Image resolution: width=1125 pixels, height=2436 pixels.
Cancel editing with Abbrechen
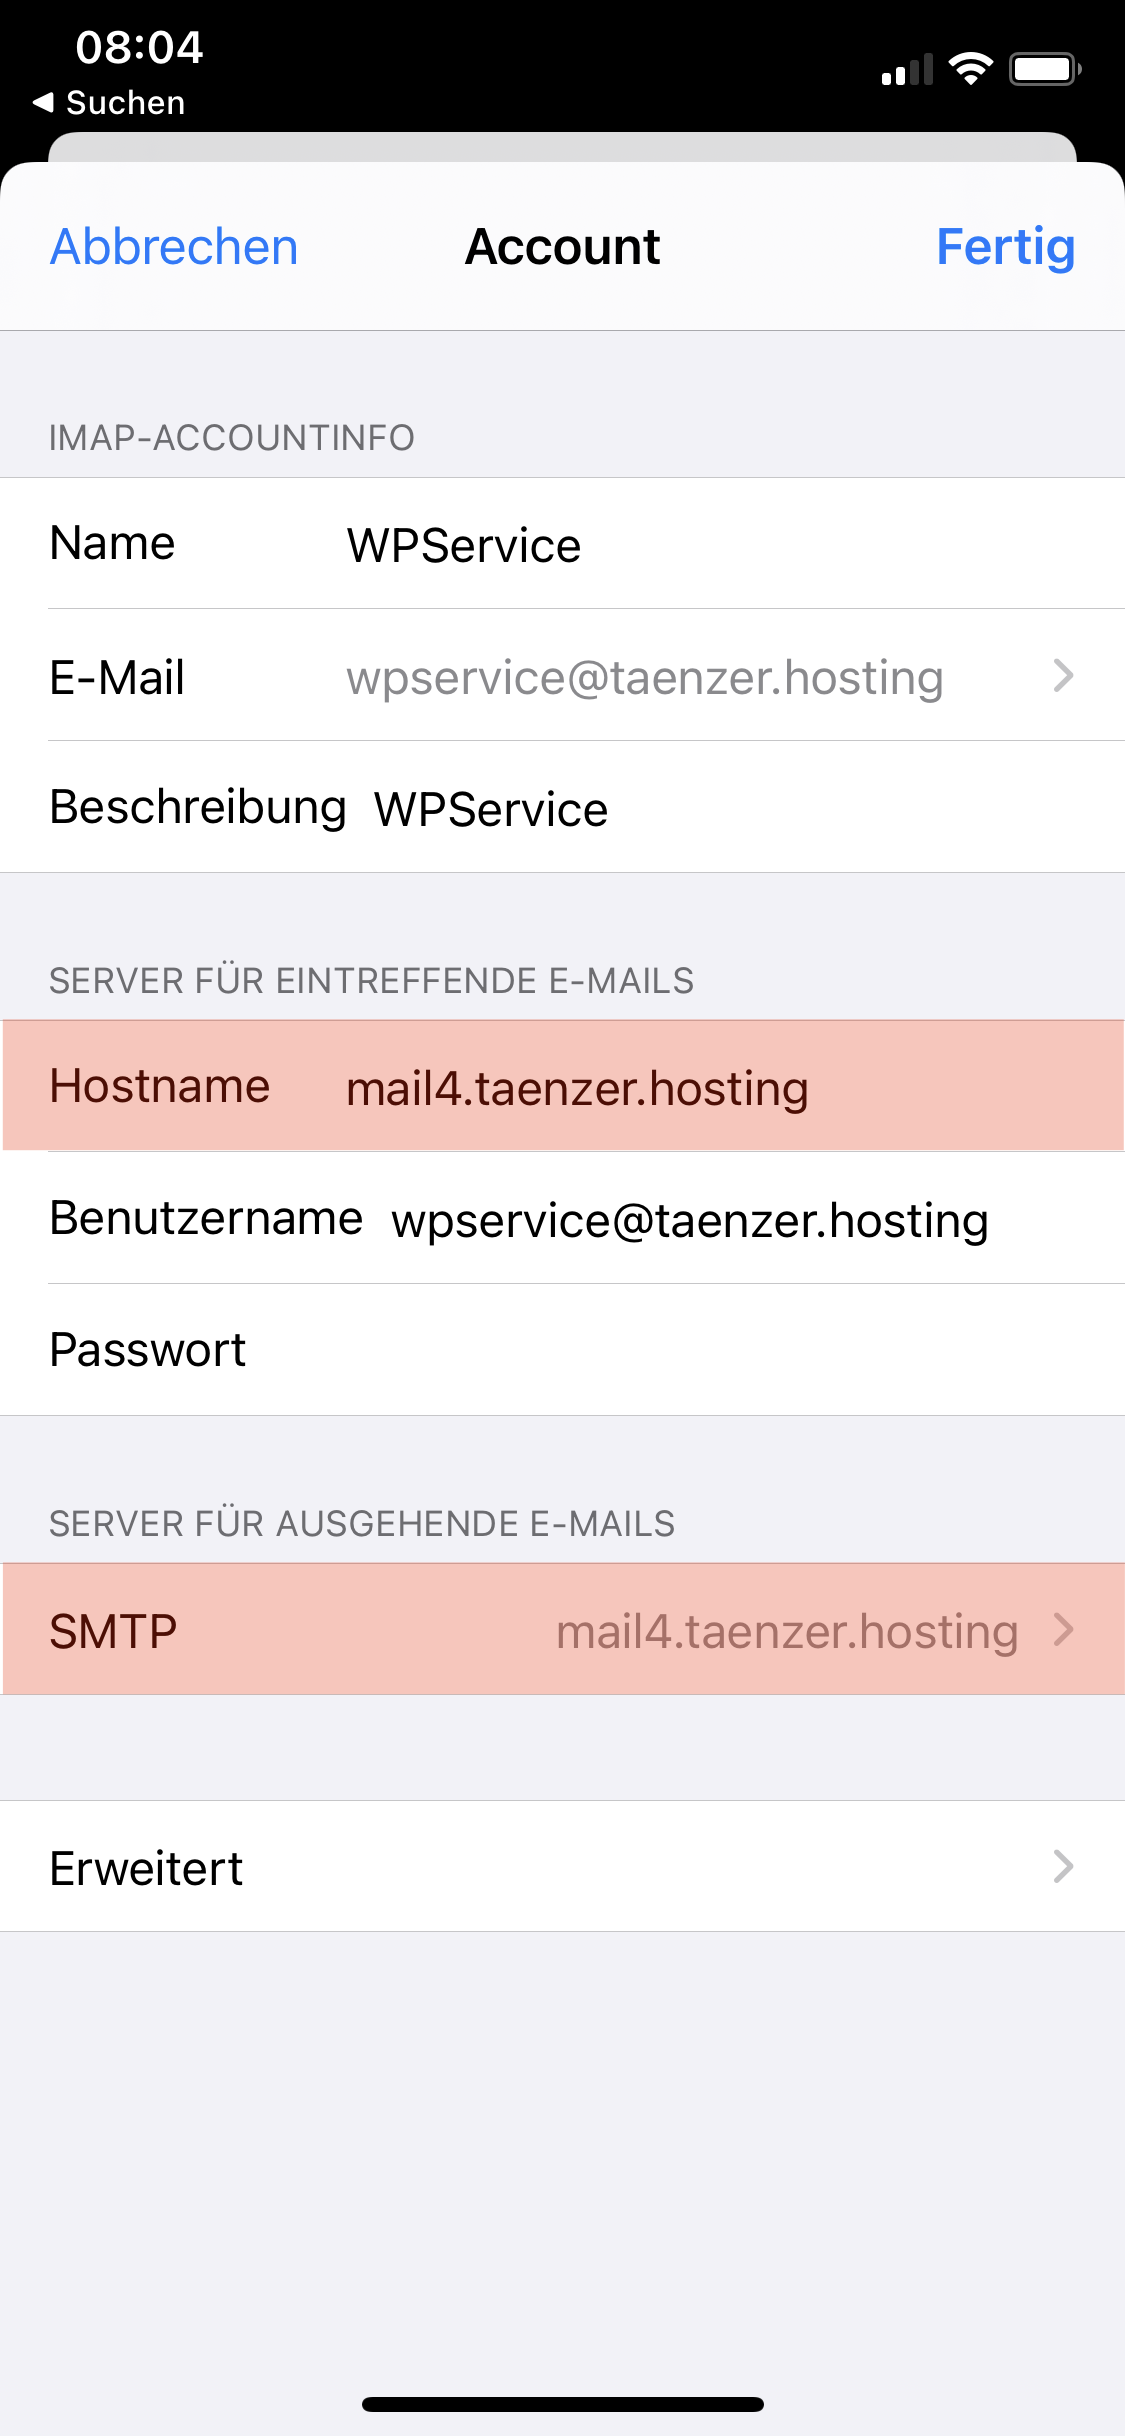point(172,246)
